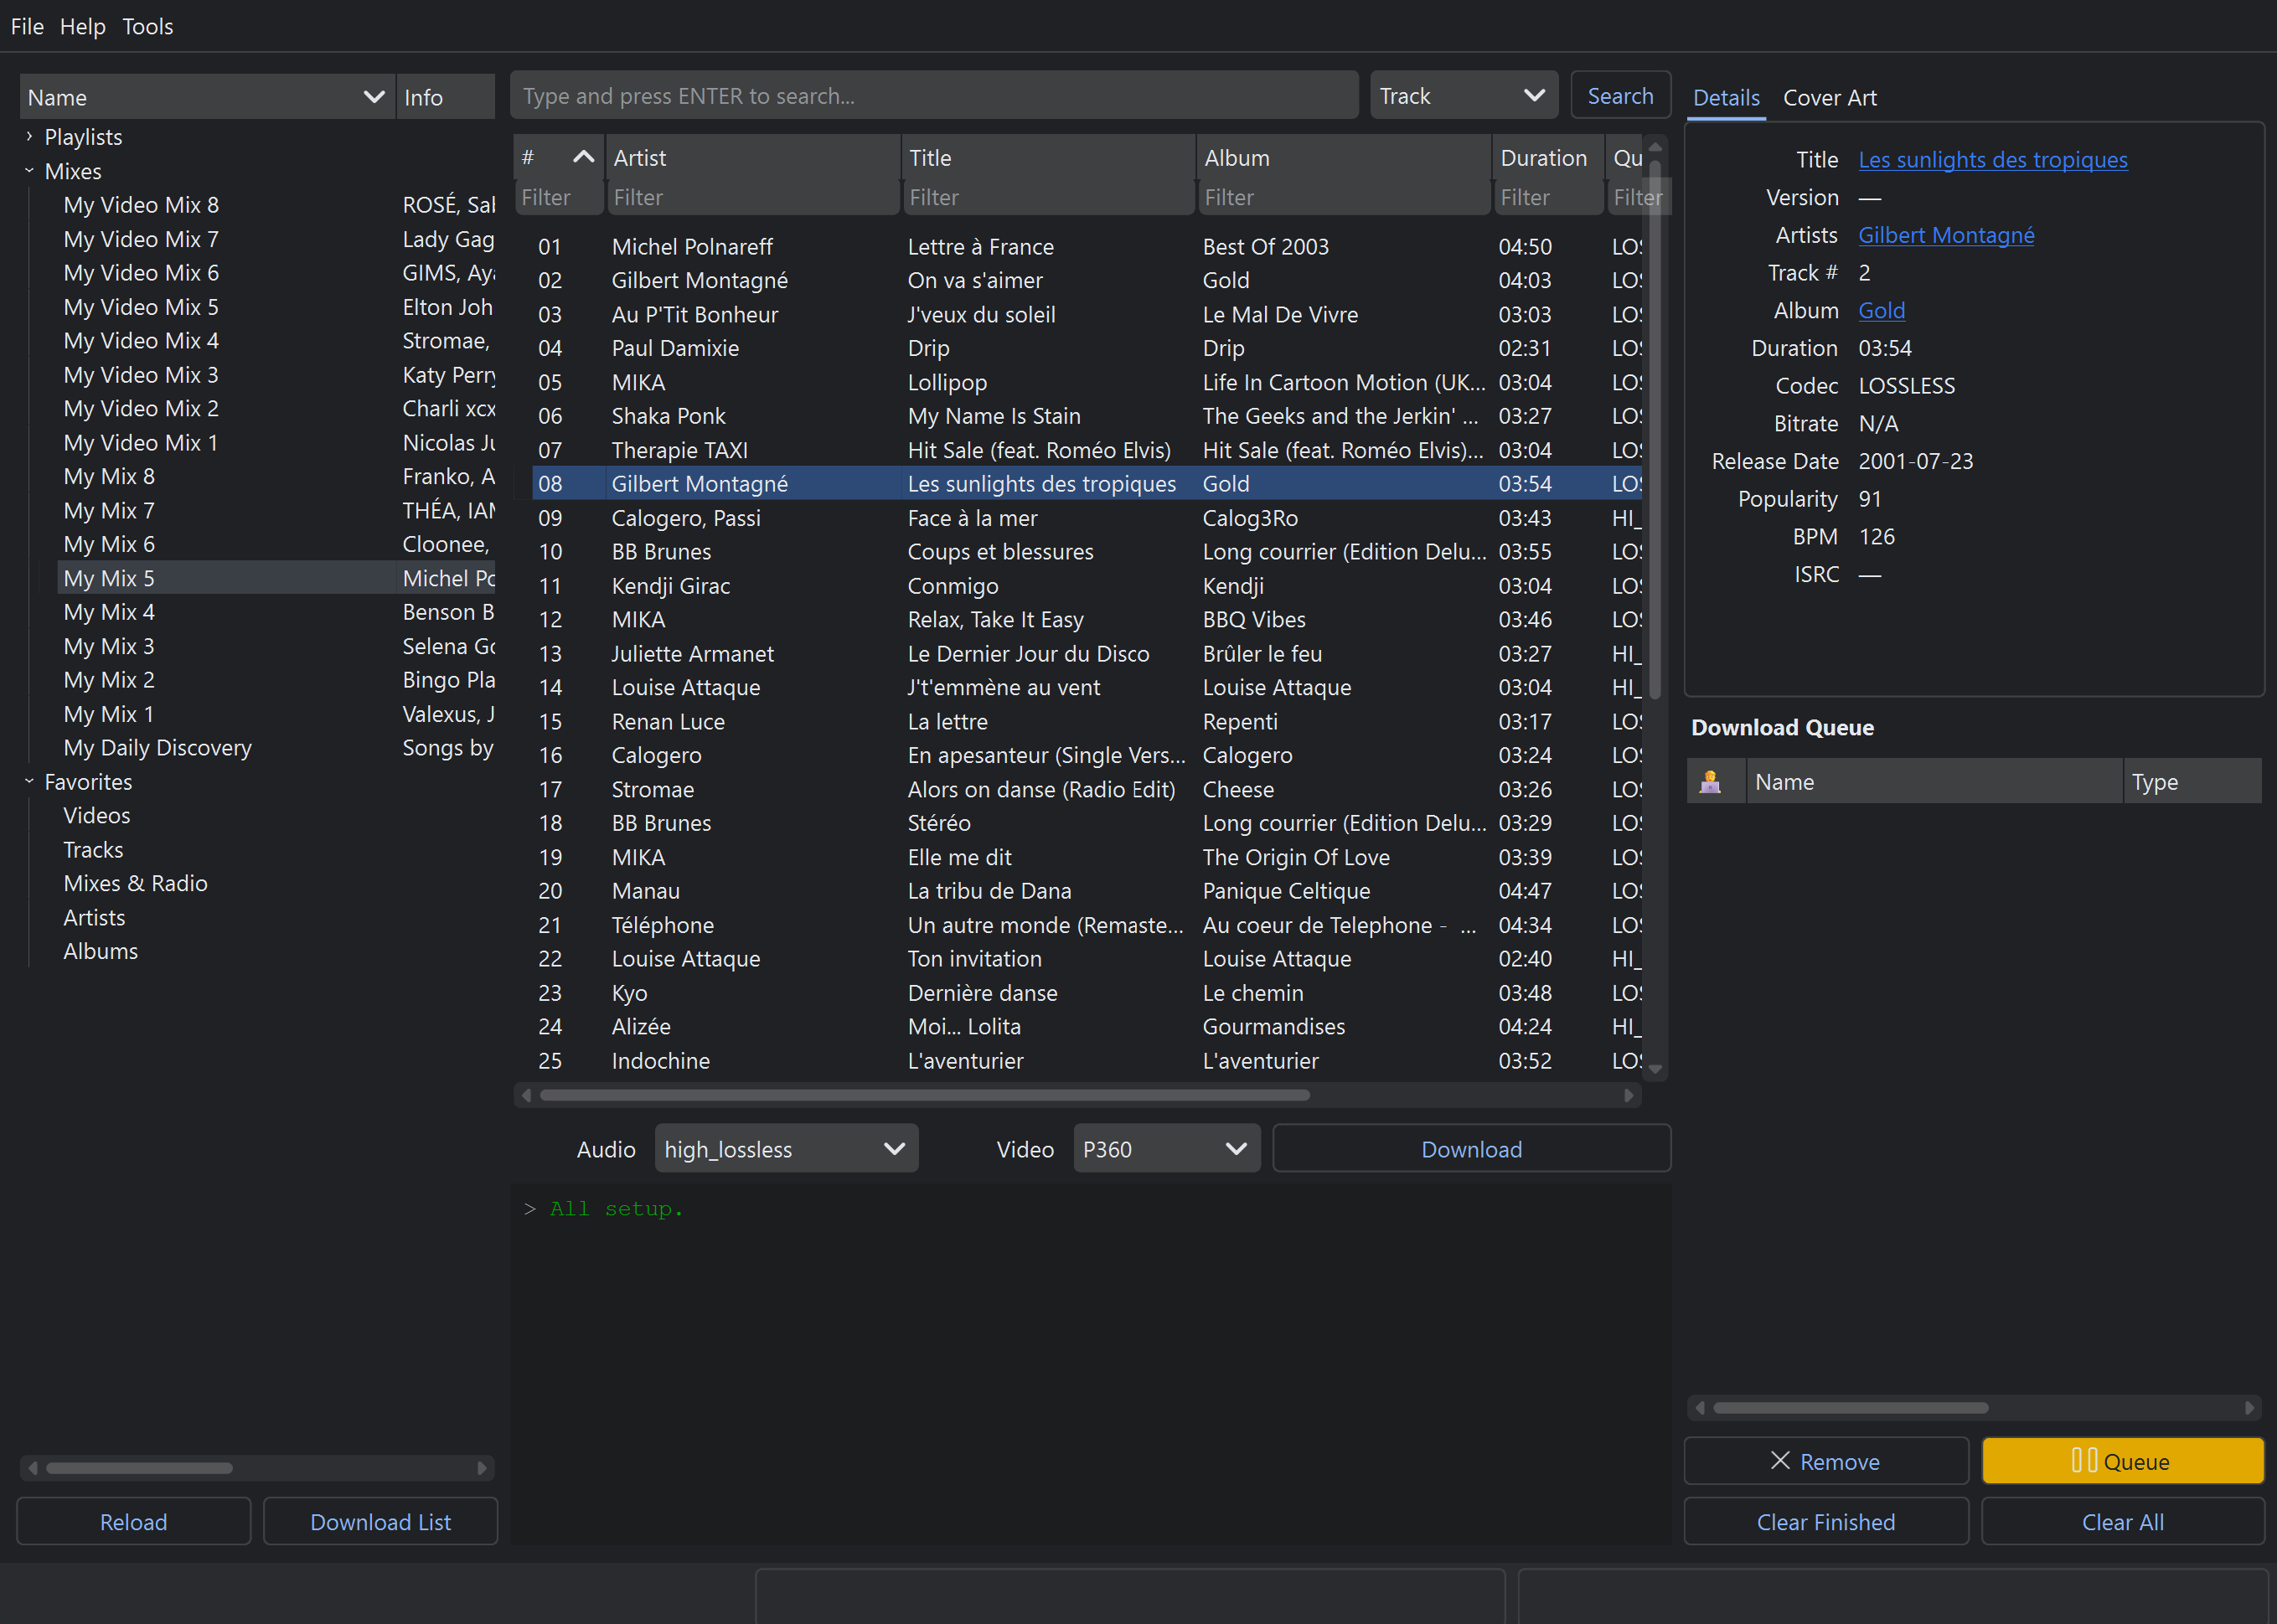The width and height of the screenshot is (2277, 1624).
Task: Click the Info column header in tree
Action: pyautogui.click(x=445, y=97)
